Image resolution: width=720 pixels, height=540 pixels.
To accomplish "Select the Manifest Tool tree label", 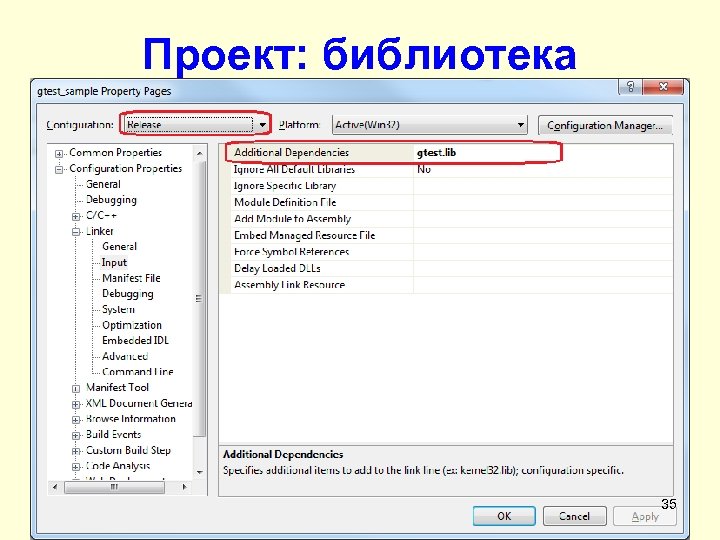I will [x=117, y=388].
